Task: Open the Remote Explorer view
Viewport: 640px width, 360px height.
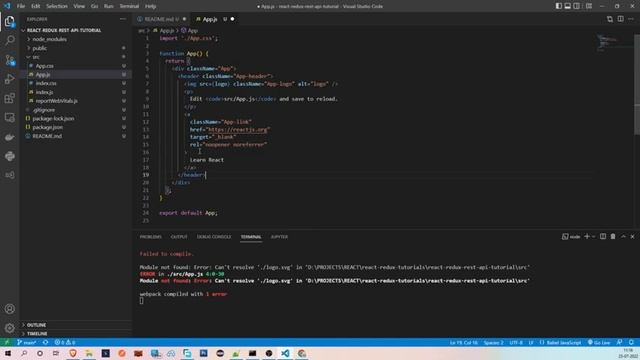Action: pos(10,118)
